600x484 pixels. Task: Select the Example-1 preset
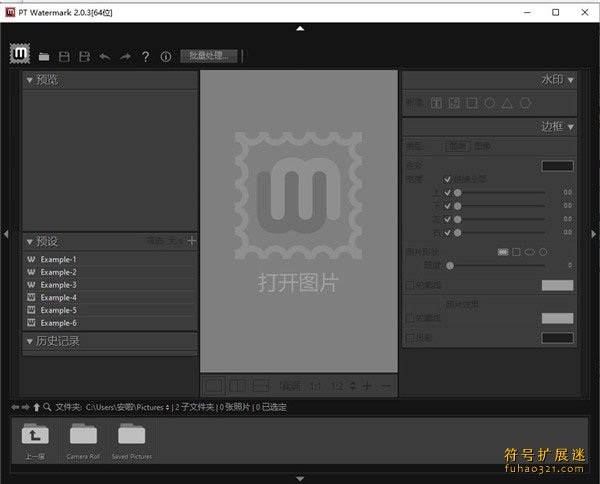(x=110, y=259)
